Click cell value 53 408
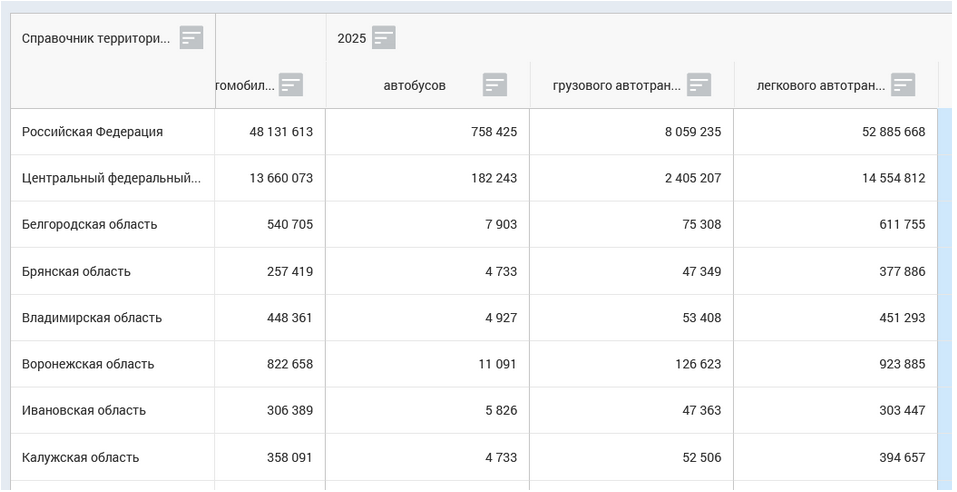 click(702, 318)
